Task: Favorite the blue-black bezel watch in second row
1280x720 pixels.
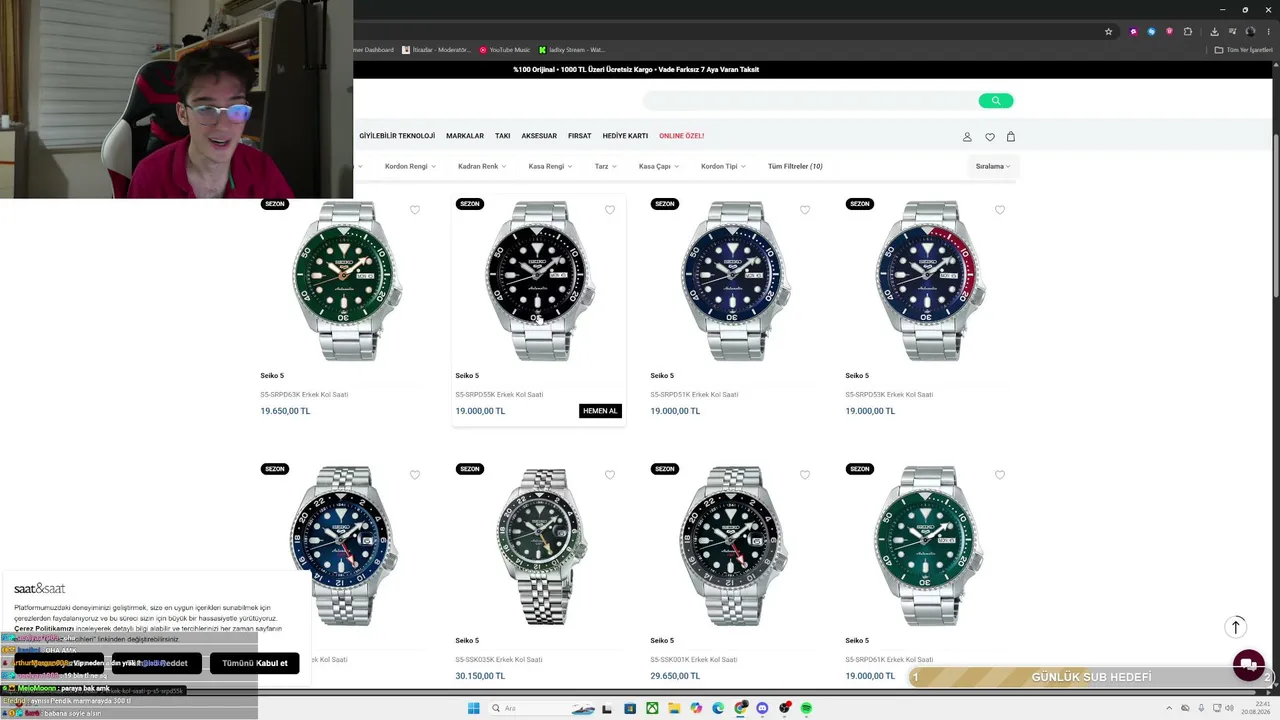Action: click(x=415, y=475)
